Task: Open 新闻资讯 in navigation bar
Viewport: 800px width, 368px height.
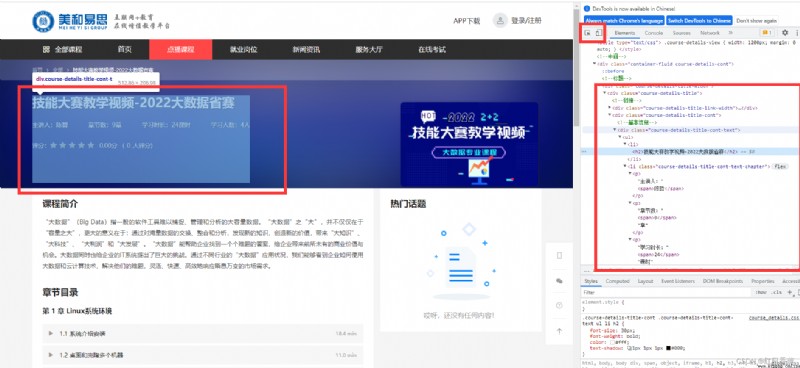Action: (x=306, y=50)
